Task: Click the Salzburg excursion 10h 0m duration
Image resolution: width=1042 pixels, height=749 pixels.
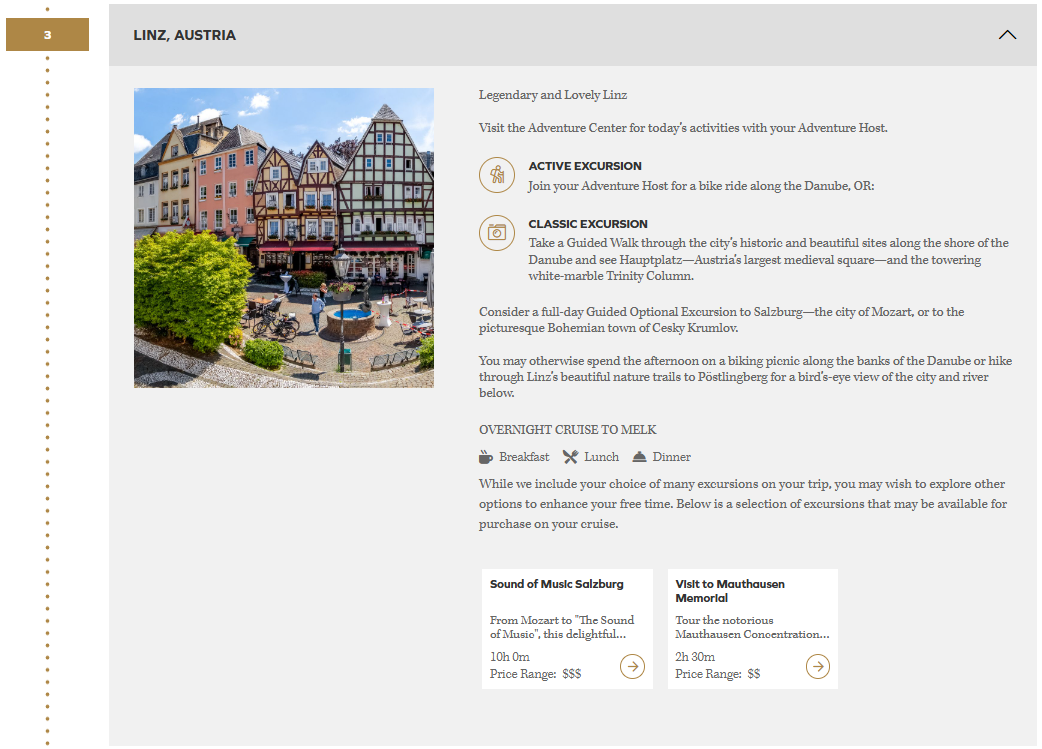Action: tap(510, 657)
